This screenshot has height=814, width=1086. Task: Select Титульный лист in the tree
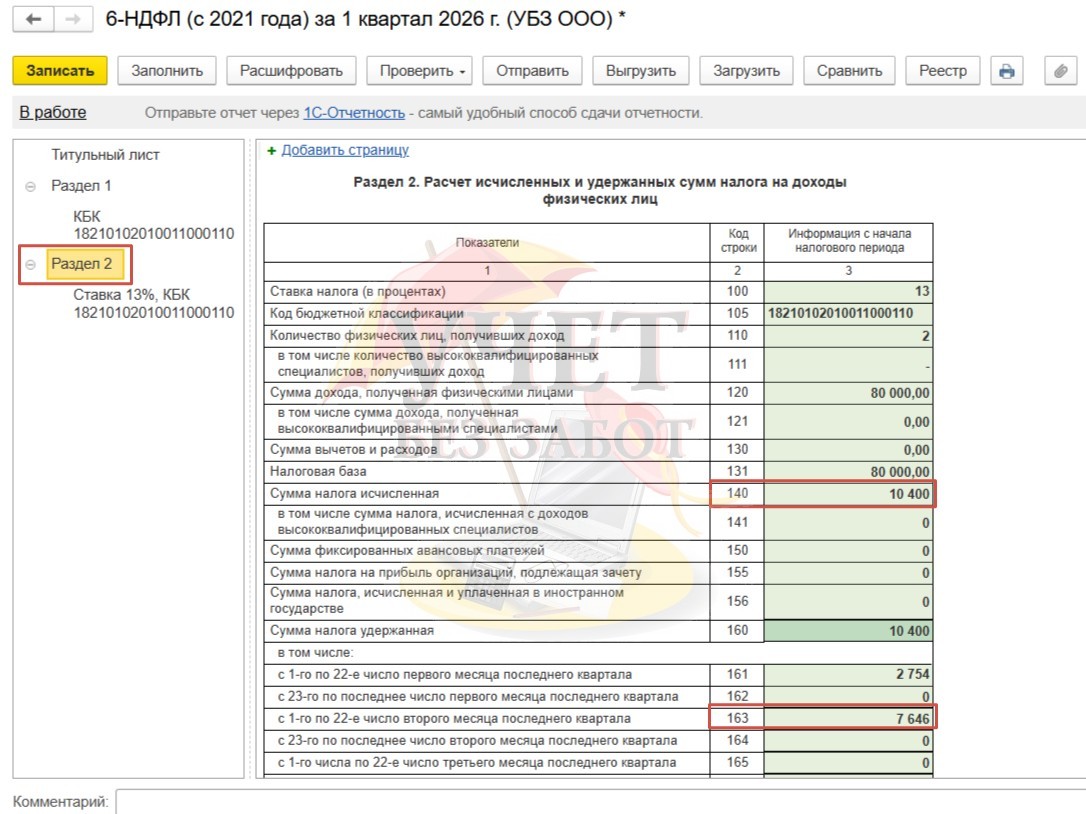[105, 155]
